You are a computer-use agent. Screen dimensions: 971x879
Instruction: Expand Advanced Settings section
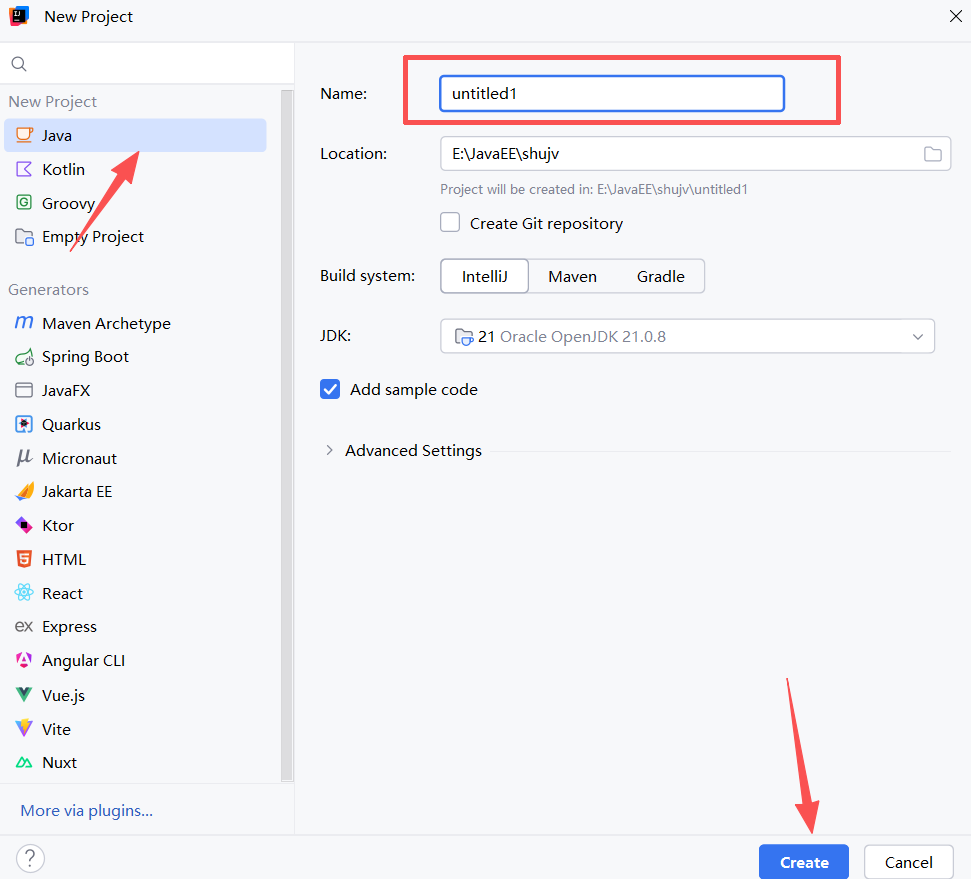click(x=329, y=450)
